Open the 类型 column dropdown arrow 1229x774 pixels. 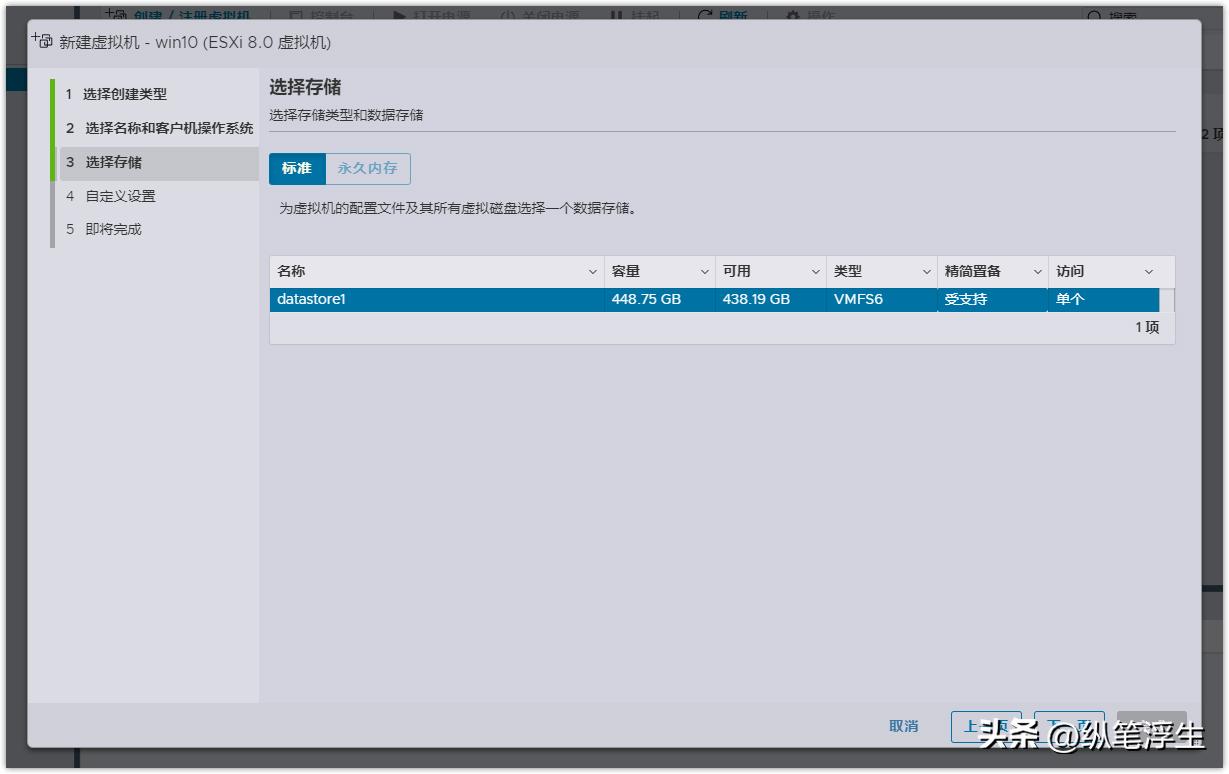tap(926, 271)
